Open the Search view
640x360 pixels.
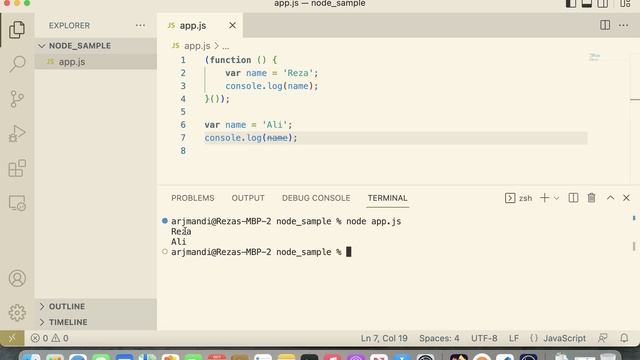tap(17, 64)
